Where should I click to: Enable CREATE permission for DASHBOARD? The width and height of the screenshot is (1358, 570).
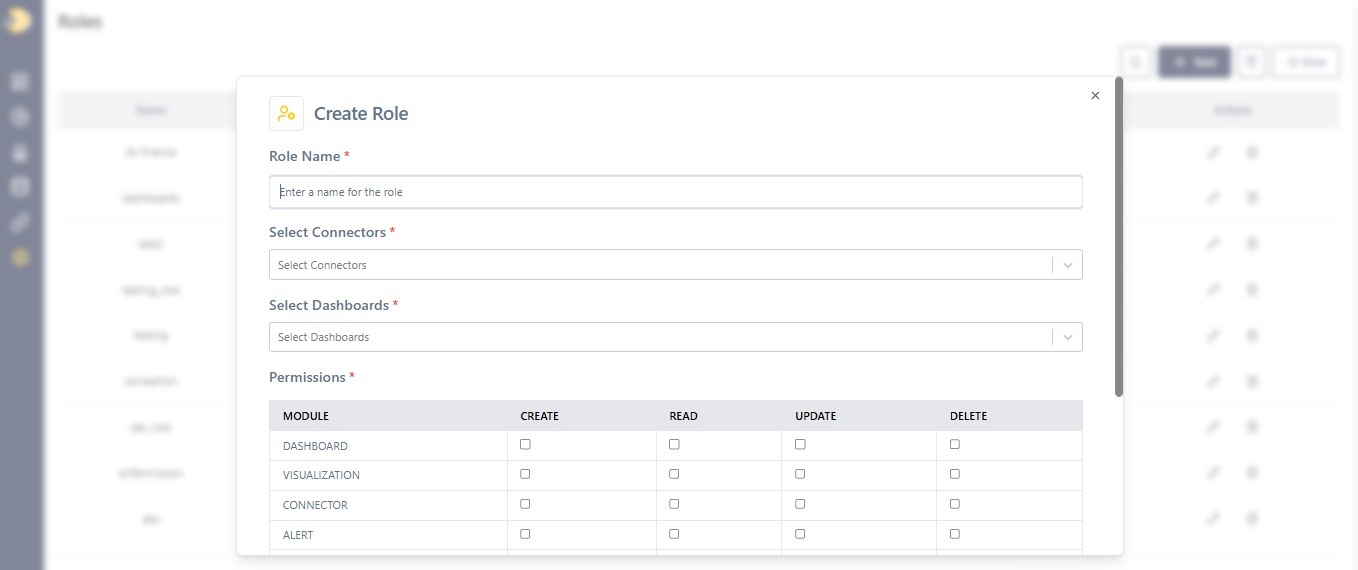[x=525, y=444]
